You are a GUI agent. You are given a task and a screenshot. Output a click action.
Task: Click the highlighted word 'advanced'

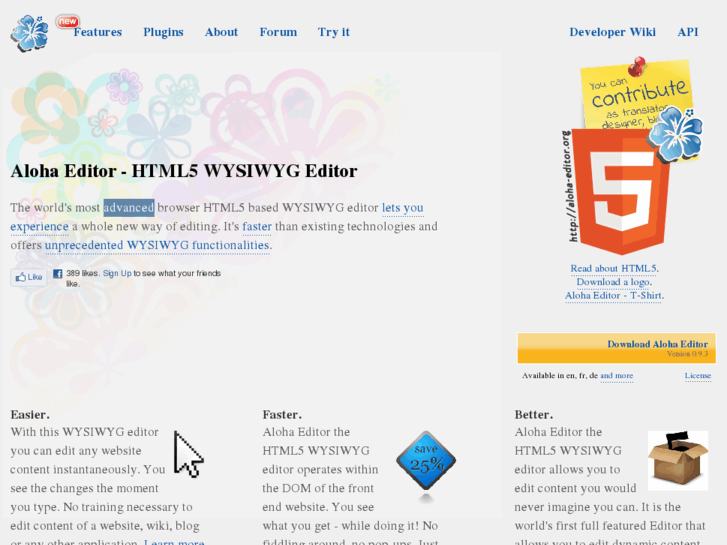pyautogui.click(x=128, y=208)
